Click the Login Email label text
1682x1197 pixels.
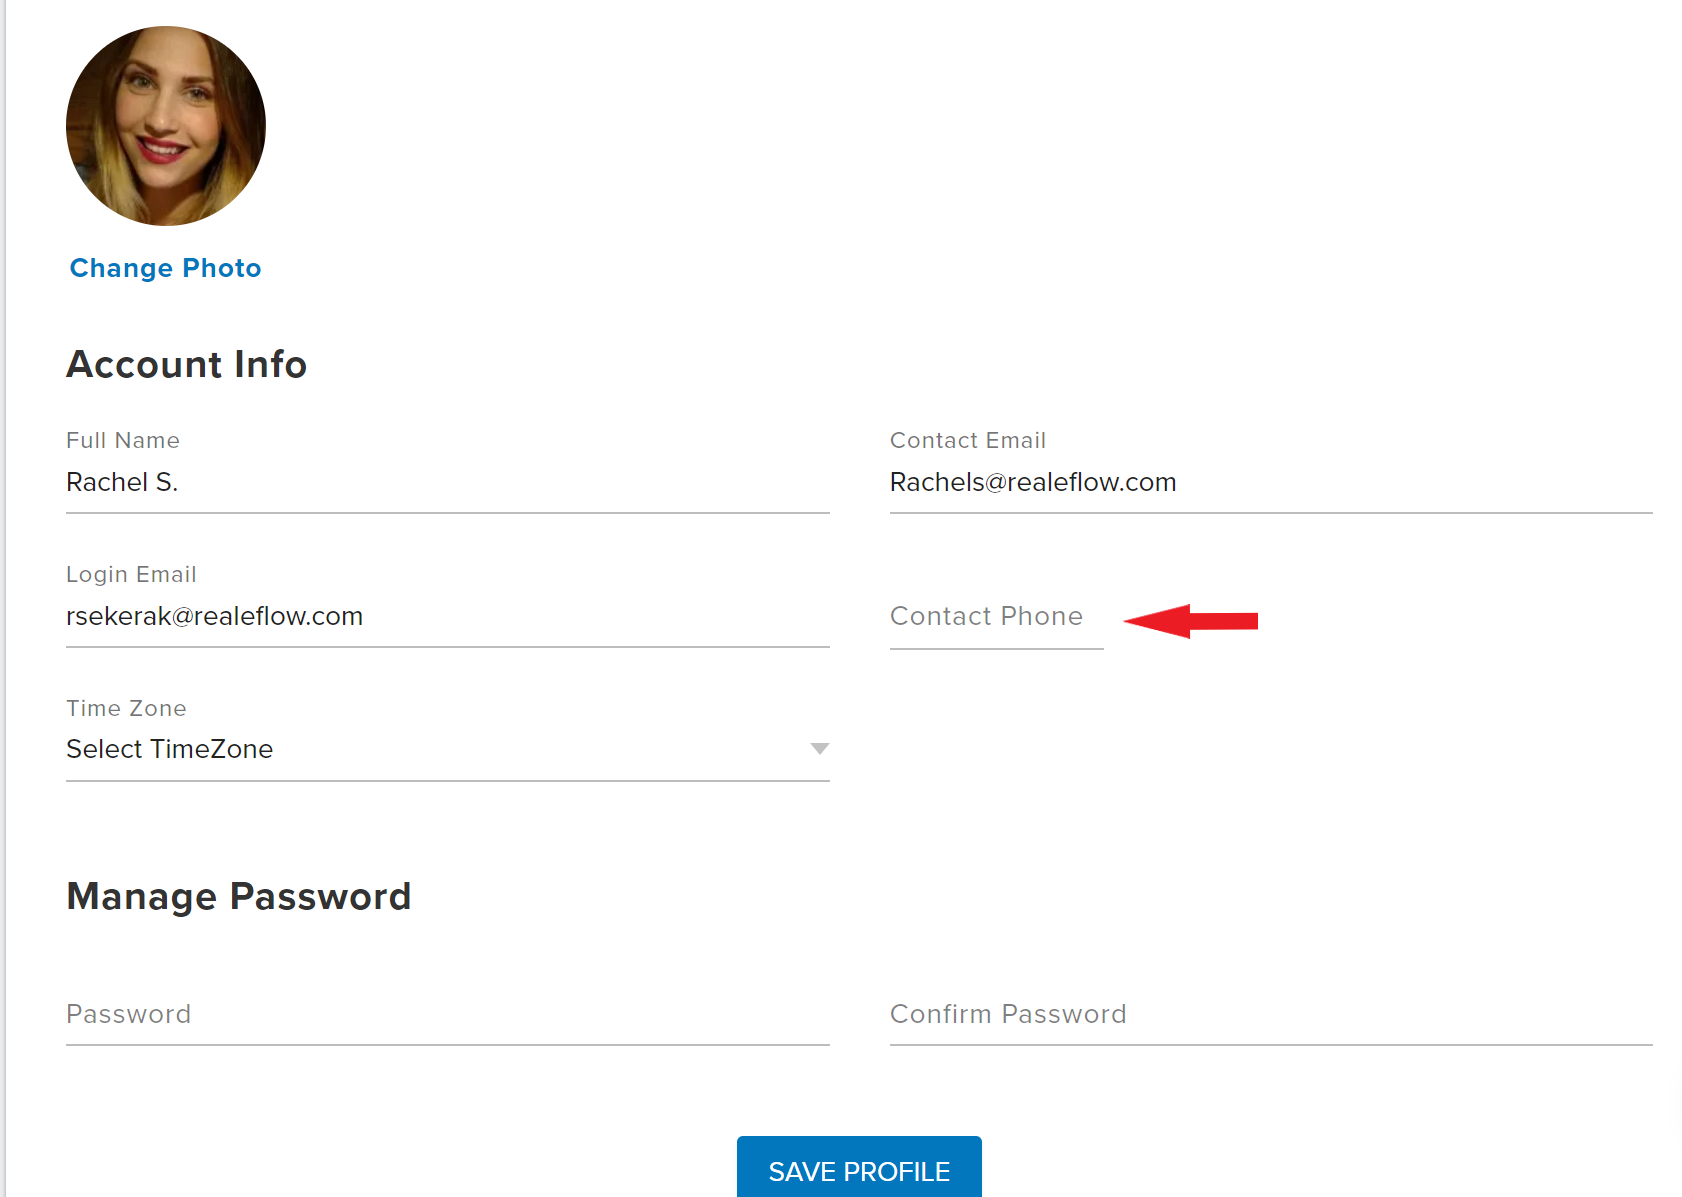click(x=131, y=575)
